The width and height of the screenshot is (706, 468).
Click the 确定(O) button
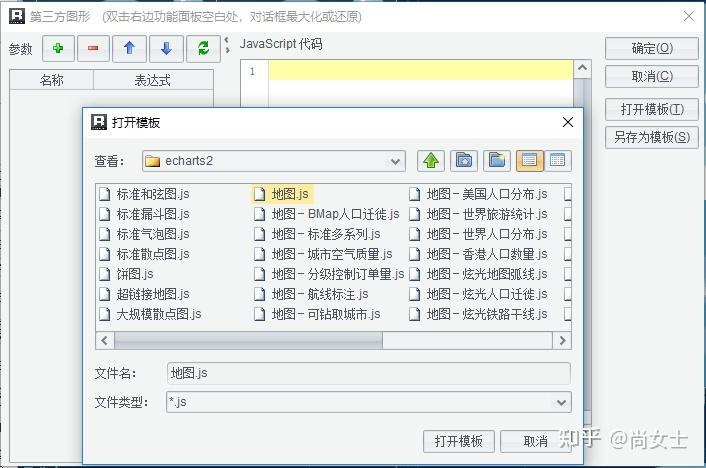click(x=652, y=48)
